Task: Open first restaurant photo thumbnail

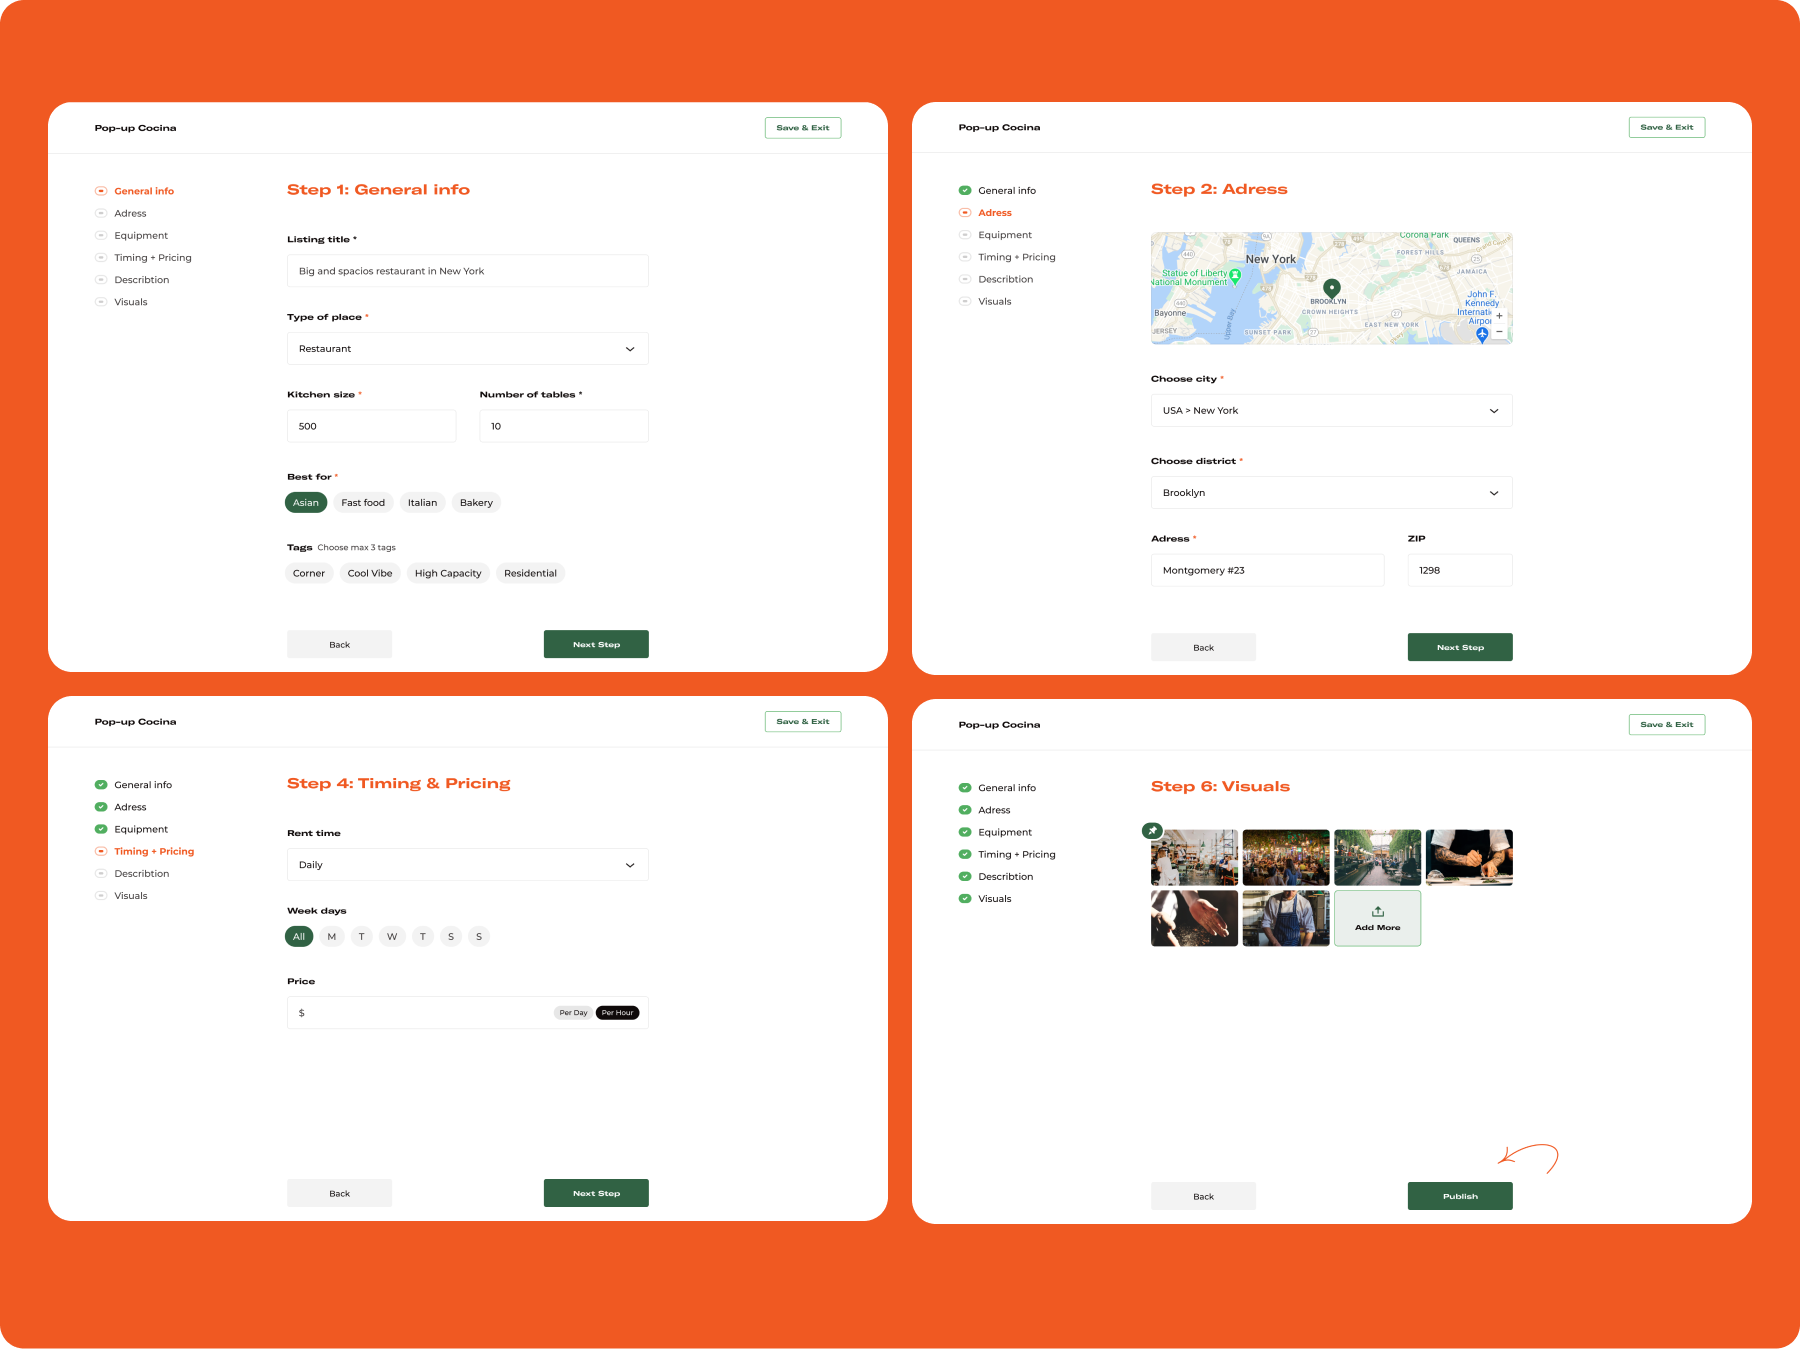Action: click(x=1194, y=858)
